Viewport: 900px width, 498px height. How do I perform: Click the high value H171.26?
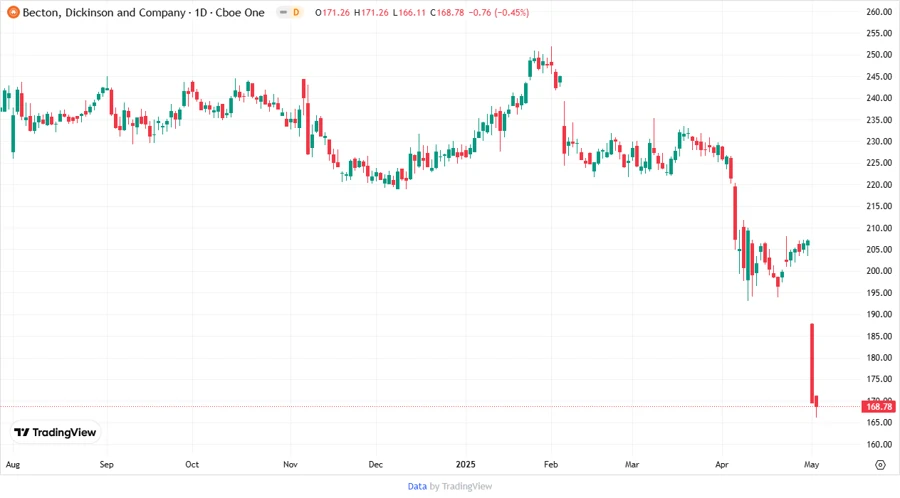[x=371, y=12]
